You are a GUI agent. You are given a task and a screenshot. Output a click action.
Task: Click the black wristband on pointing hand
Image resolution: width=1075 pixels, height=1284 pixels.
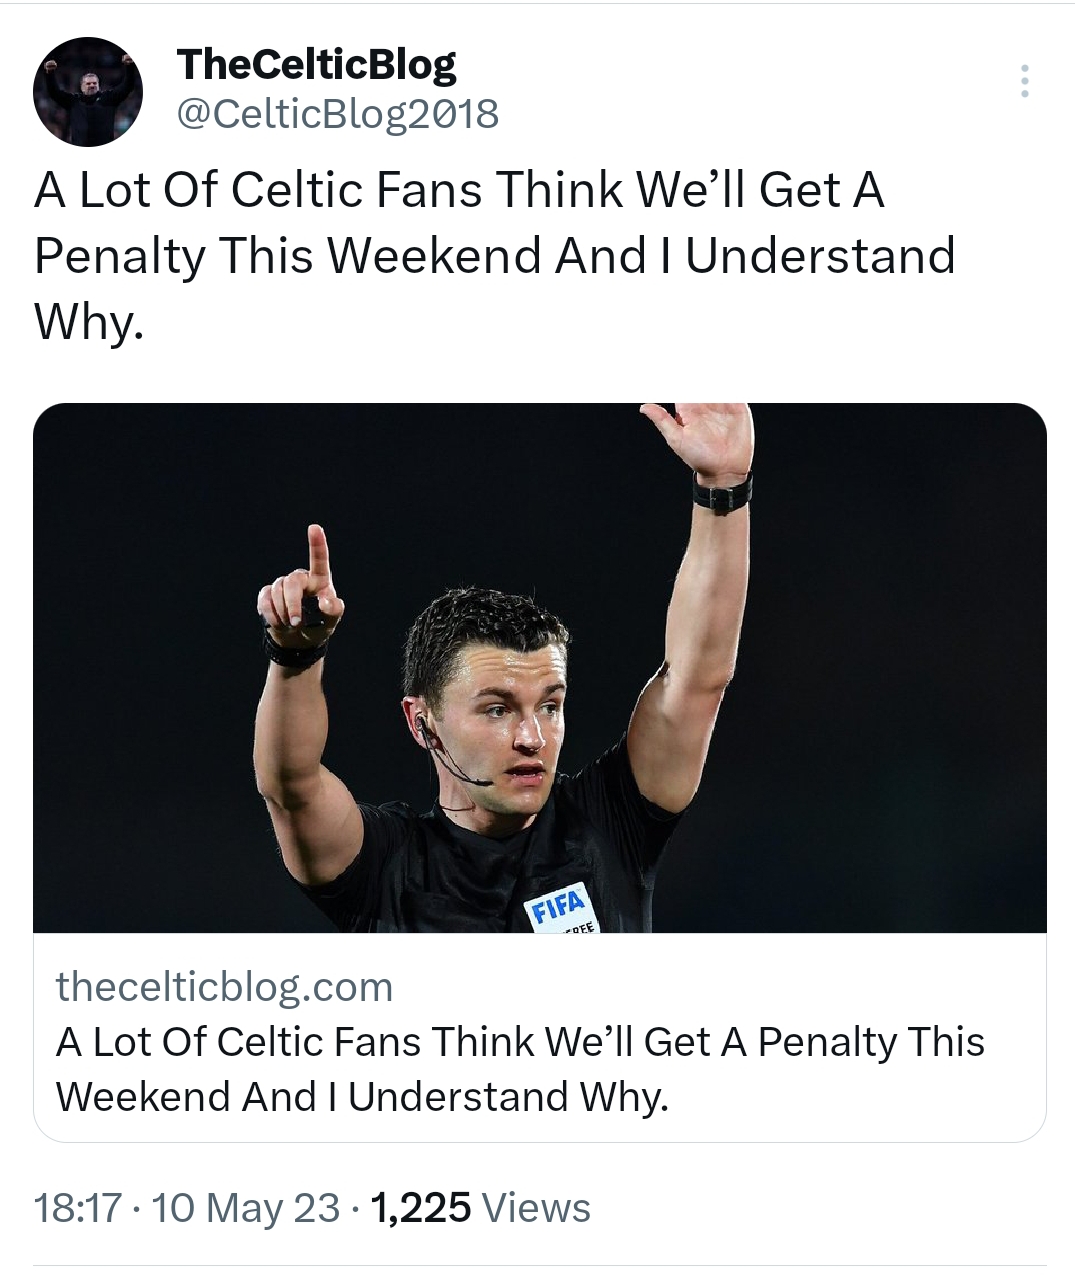(x=295, y=651)
